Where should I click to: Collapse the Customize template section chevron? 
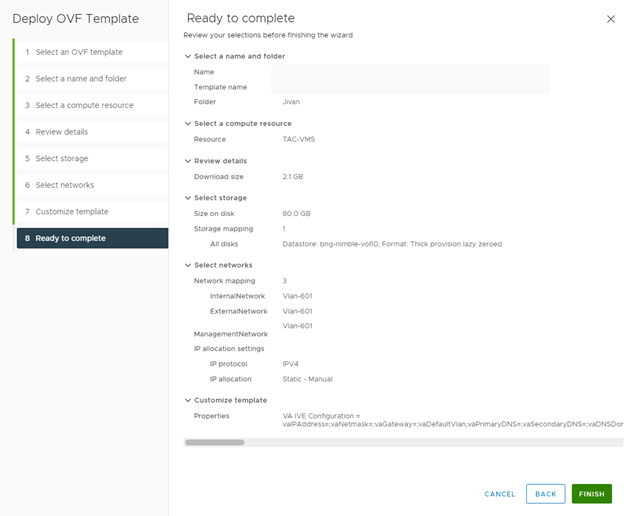pyautogui.click(x=188, y=401)
